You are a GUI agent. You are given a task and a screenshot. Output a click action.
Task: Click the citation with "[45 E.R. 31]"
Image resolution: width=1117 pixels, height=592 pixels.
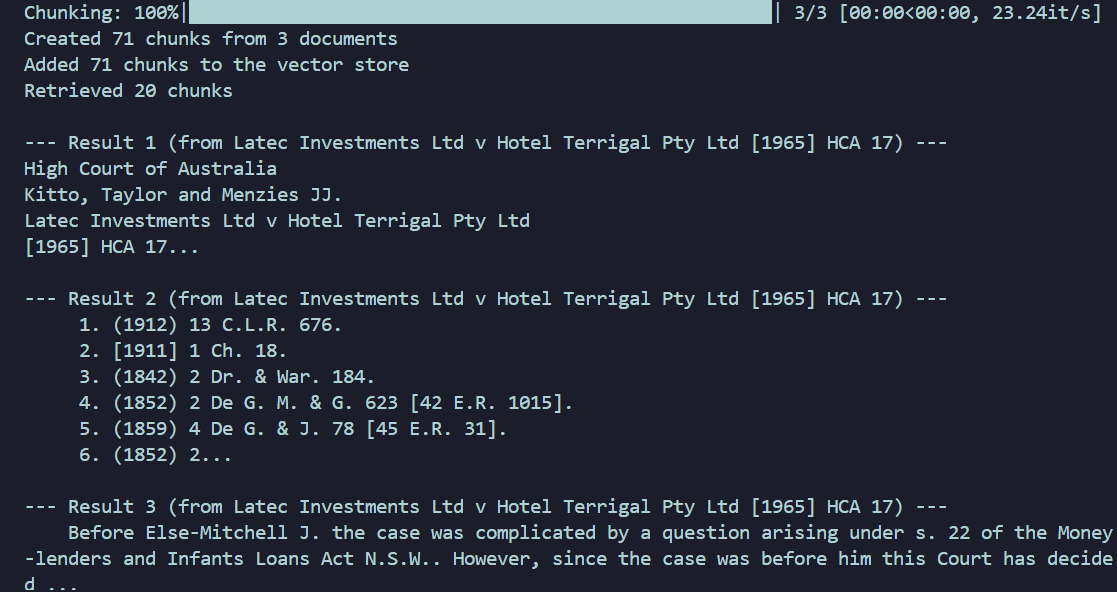point(309,429)
